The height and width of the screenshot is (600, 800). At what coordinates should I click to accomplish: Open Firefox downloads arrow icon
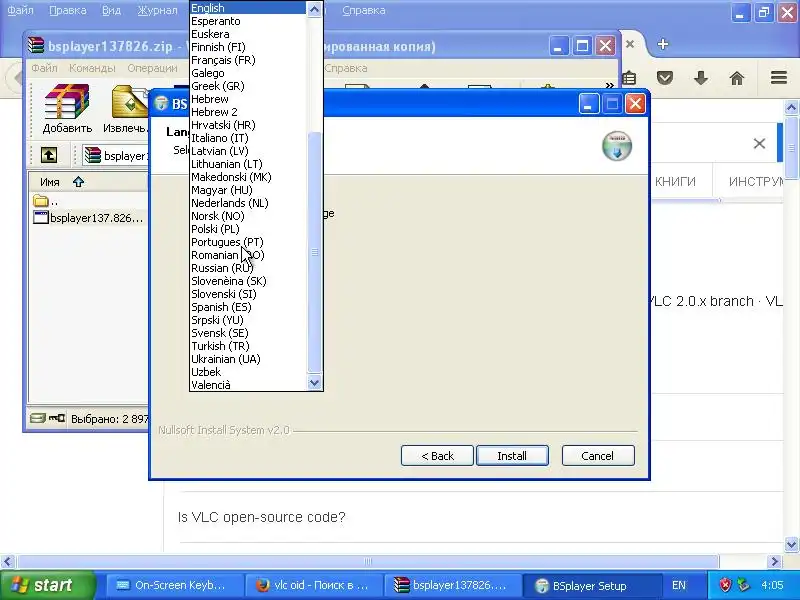(x=701, y=78)
